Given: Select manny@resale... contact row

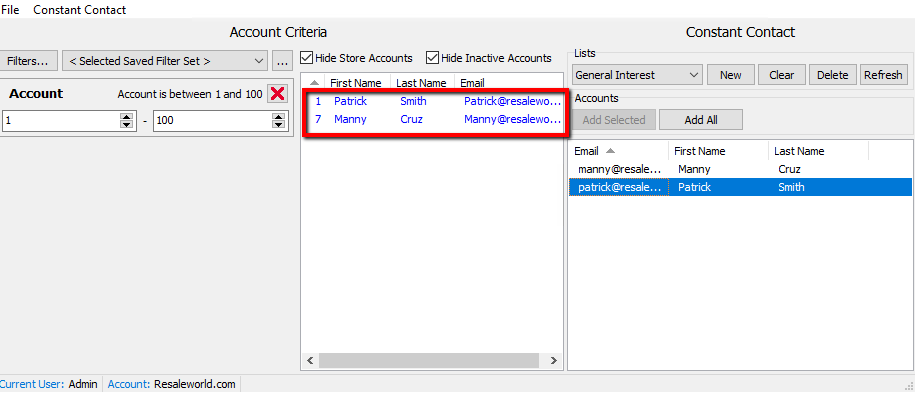Looking at the screenshot, I should pos(740,169).
